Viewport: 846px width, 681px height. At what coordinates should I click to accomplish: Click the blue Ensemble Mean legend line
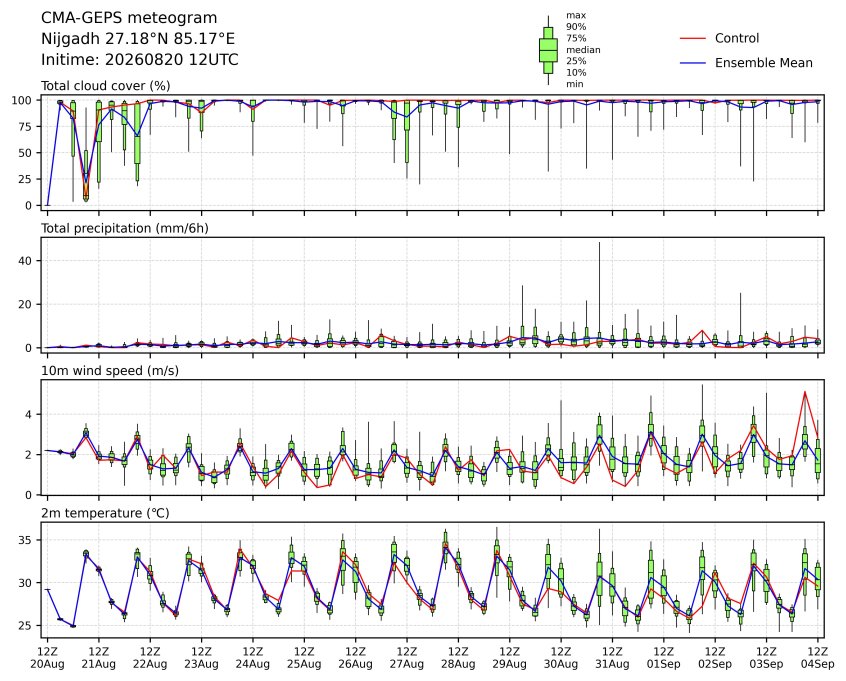point(693,63)
